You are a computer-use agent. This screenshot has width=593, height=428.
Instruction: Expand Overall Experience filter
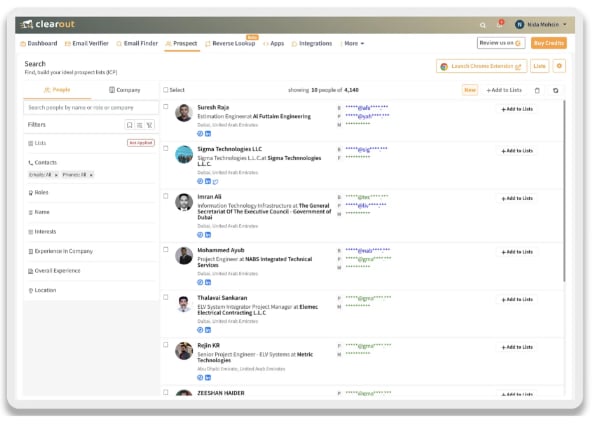tap(91, 271)
